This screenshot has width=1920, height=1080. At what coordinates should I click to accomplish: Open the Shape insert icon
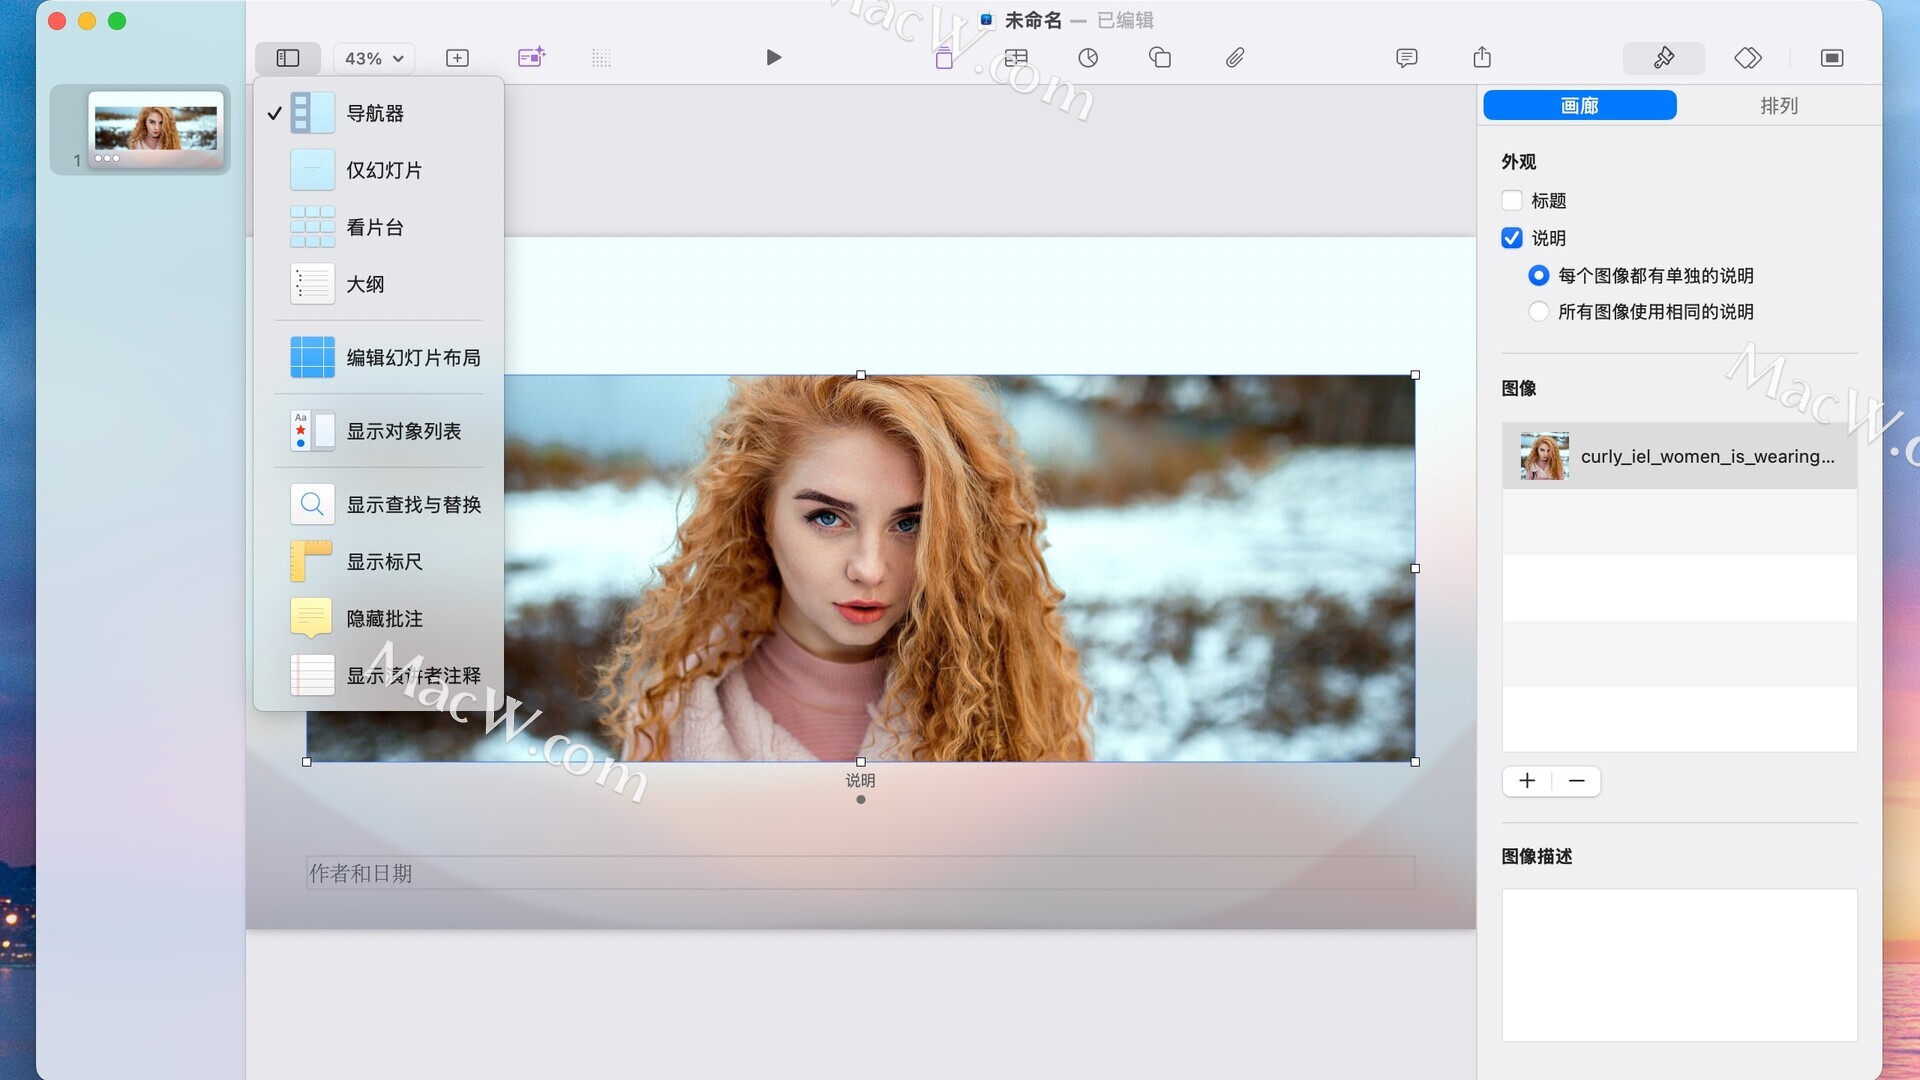click(x=1160, y=58)
